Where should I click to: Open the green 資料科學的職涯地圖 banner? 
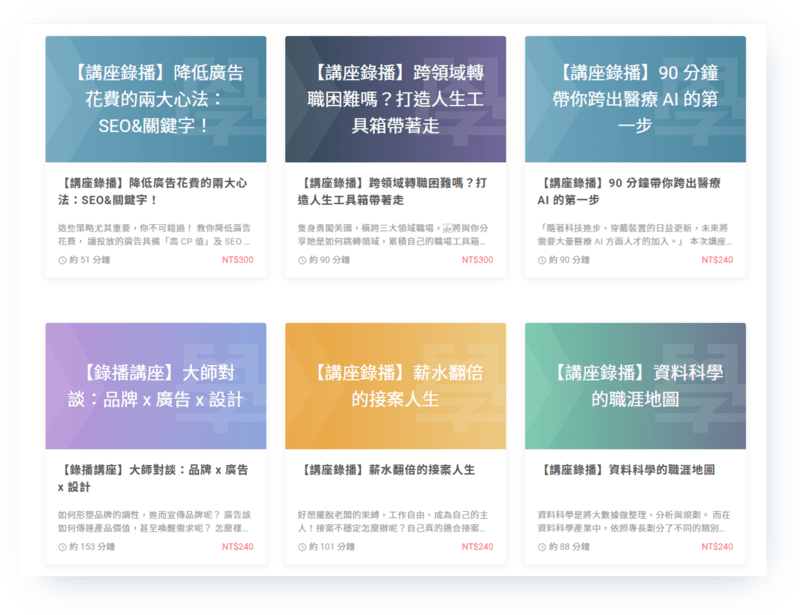click(635, 386)
